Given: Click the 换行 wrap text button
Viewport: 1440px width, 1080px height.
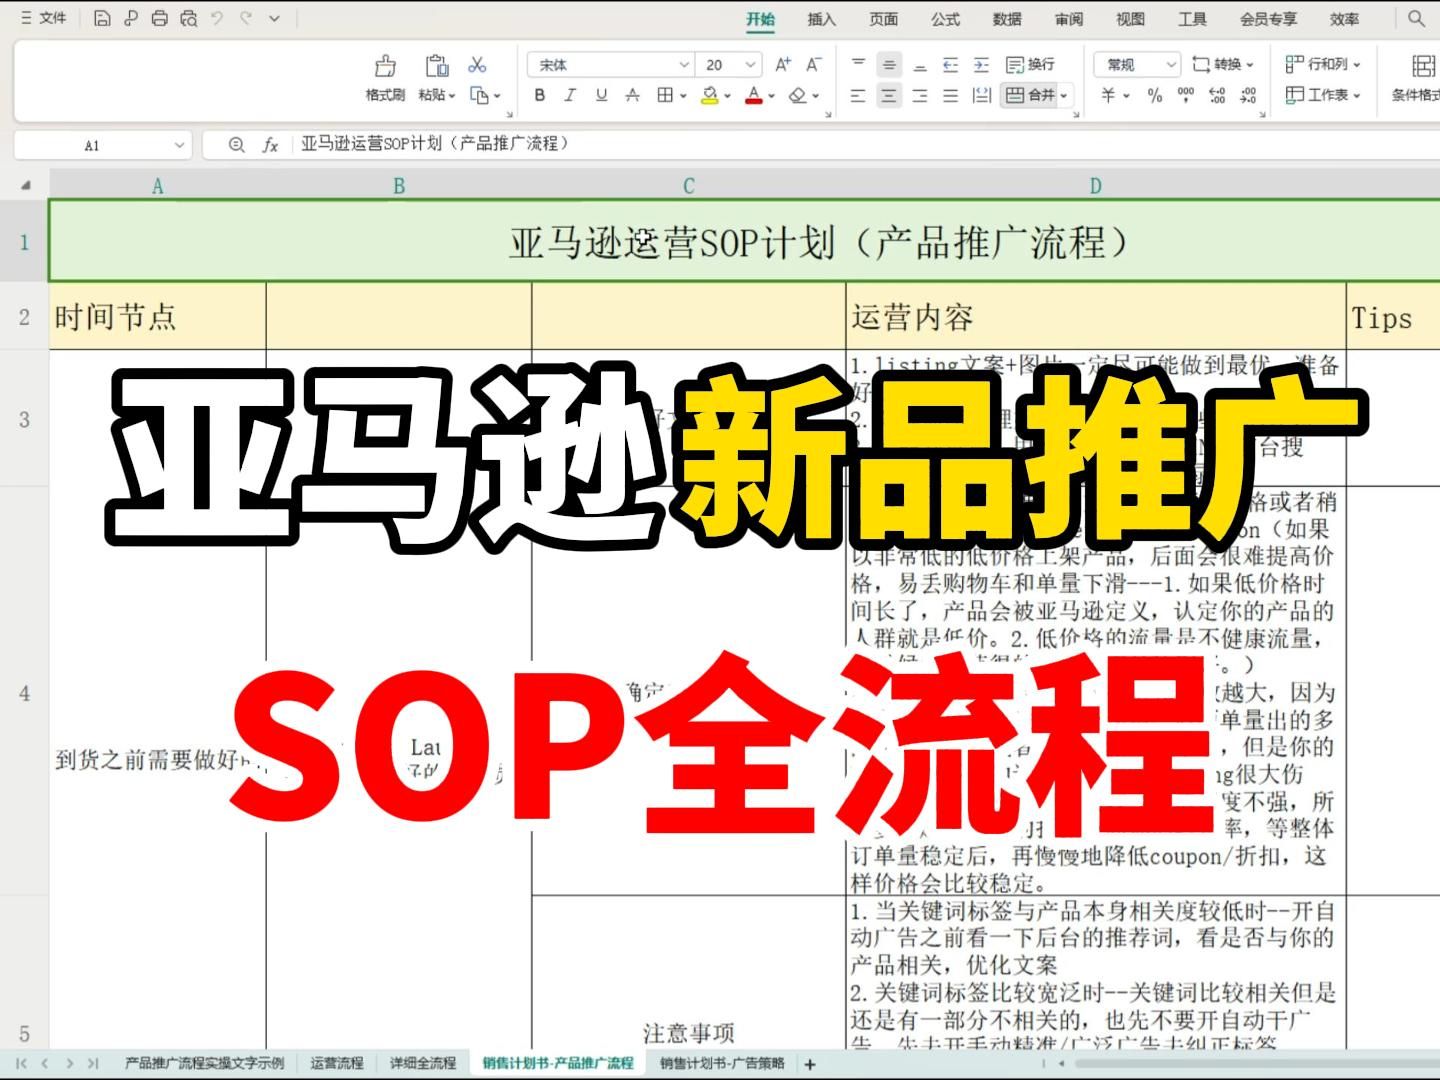Looking at the screenshot, I should point(1030,65).
